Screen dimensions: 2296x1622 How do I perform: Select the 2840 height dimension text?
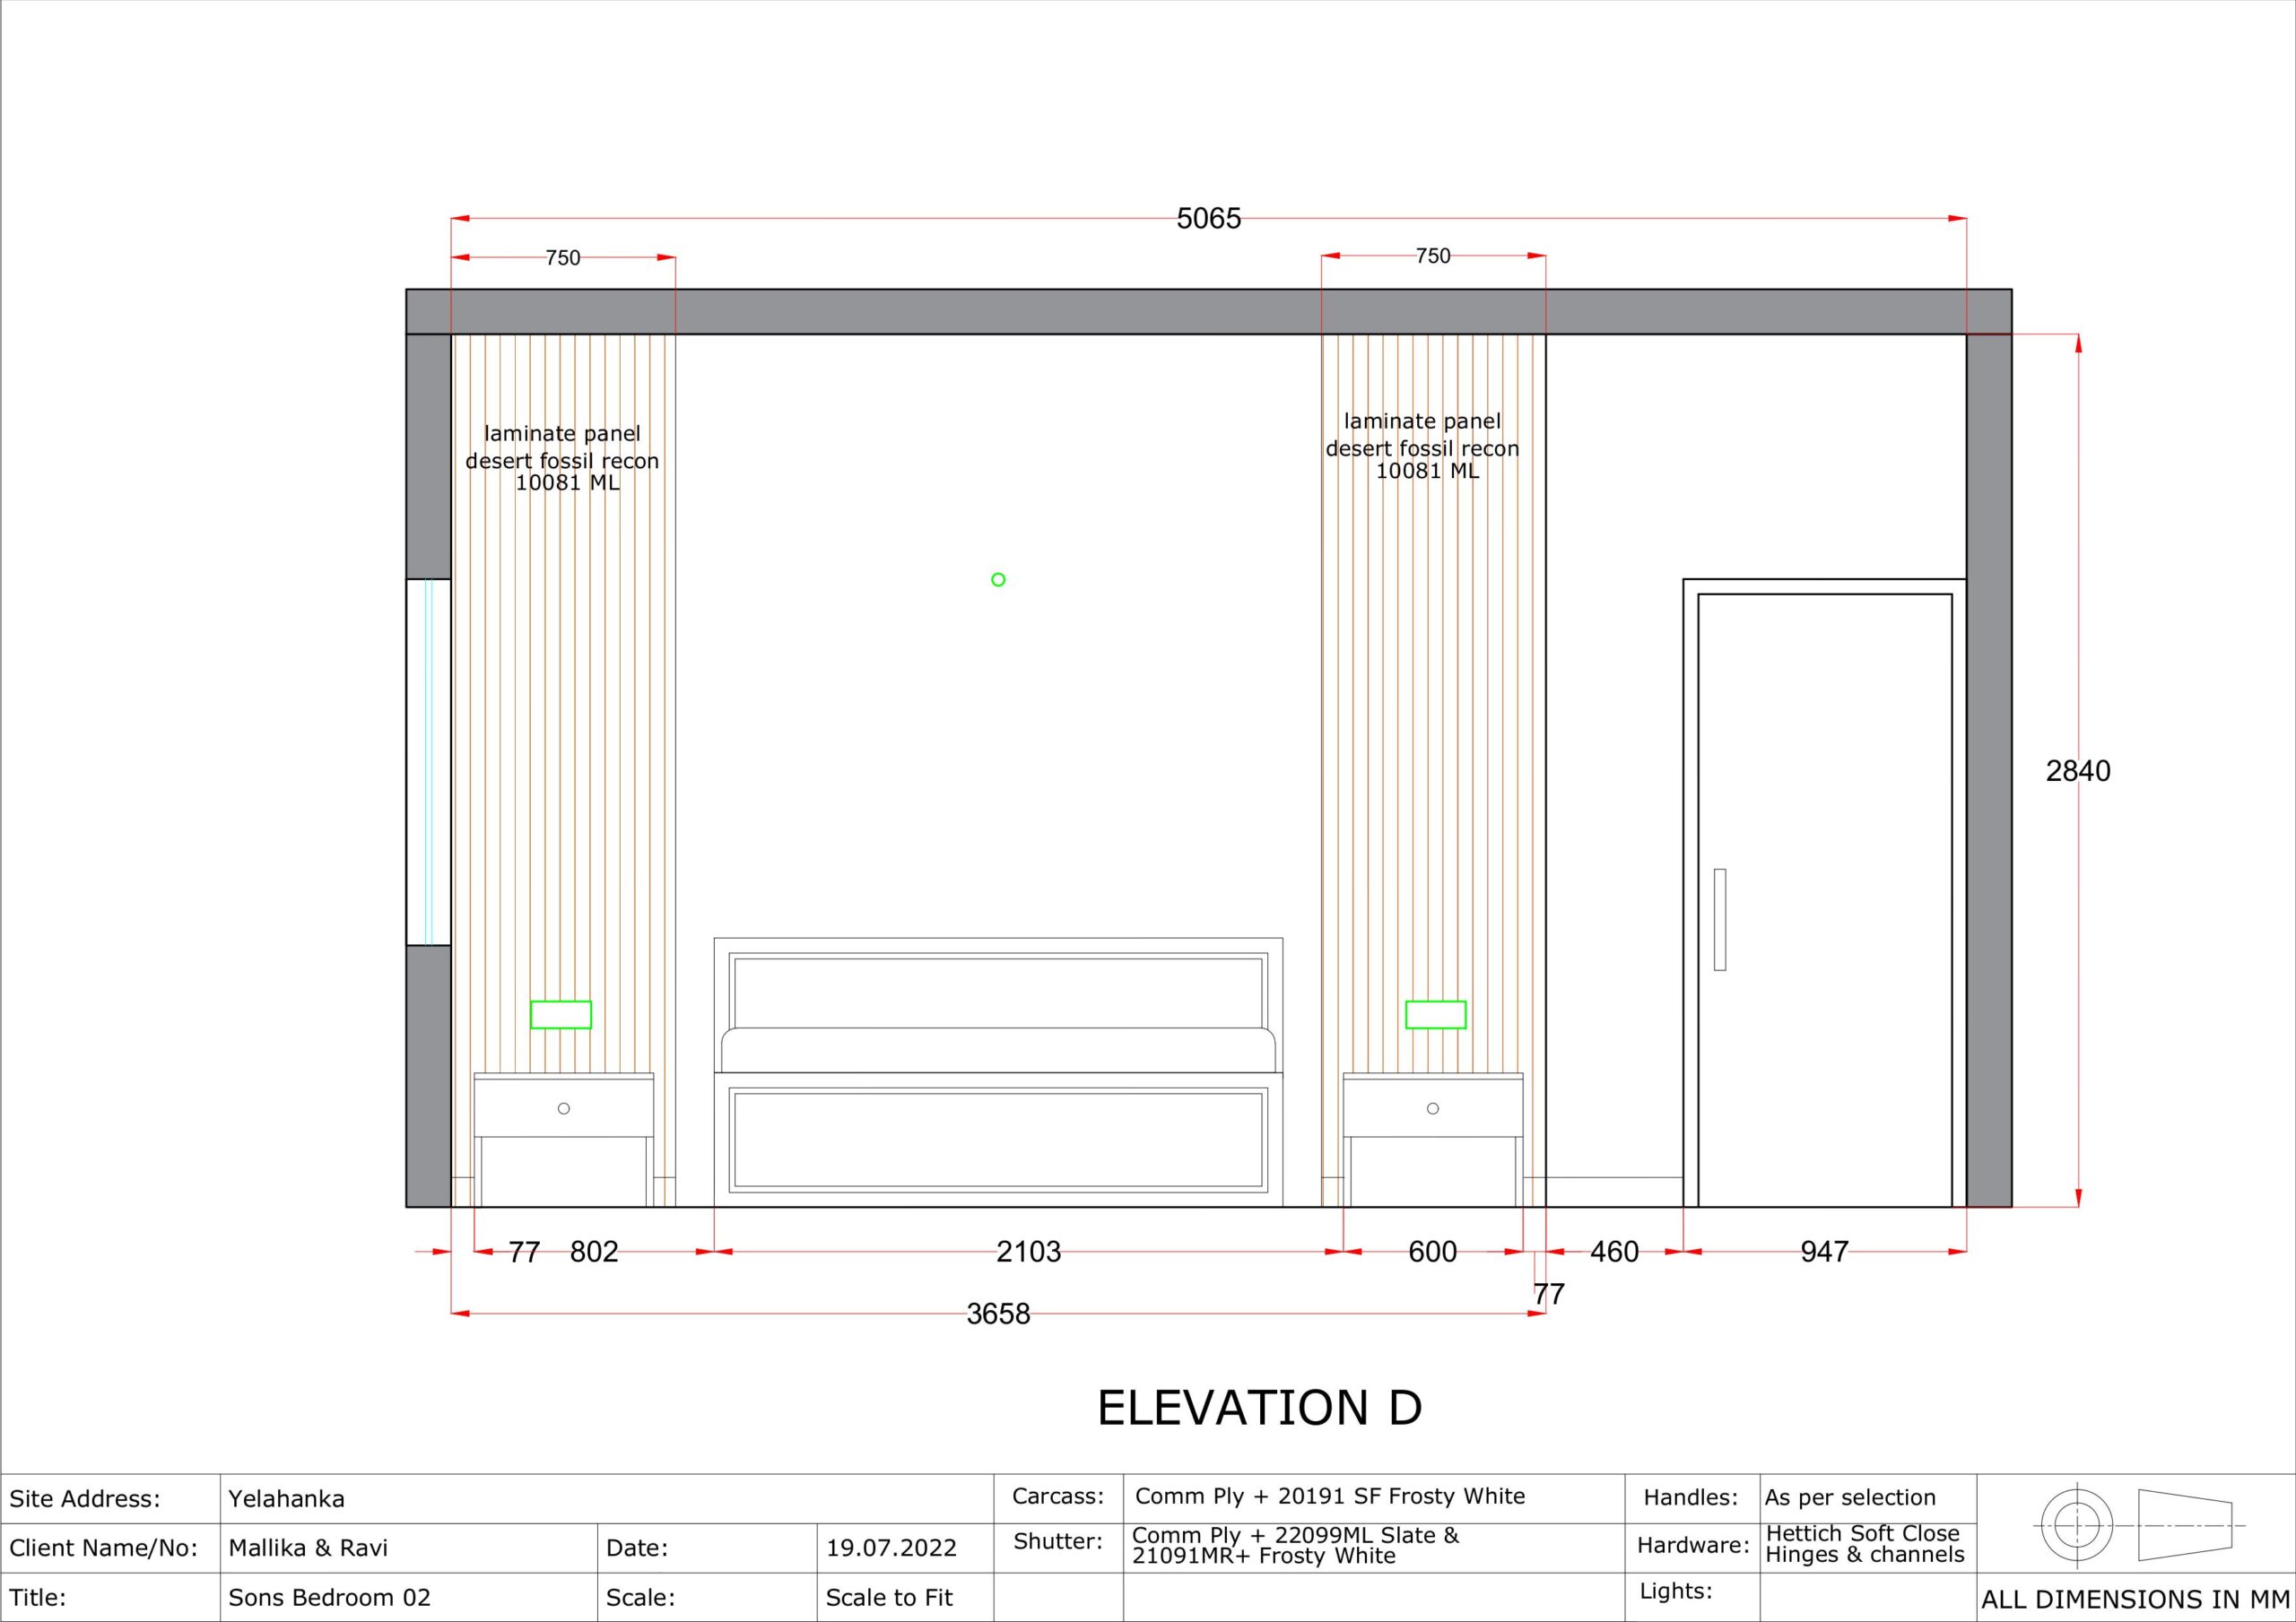(2077, 771)
